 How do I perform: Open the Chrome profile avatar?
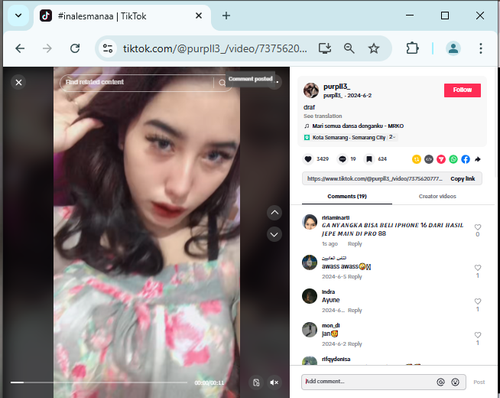coord(453,49)
